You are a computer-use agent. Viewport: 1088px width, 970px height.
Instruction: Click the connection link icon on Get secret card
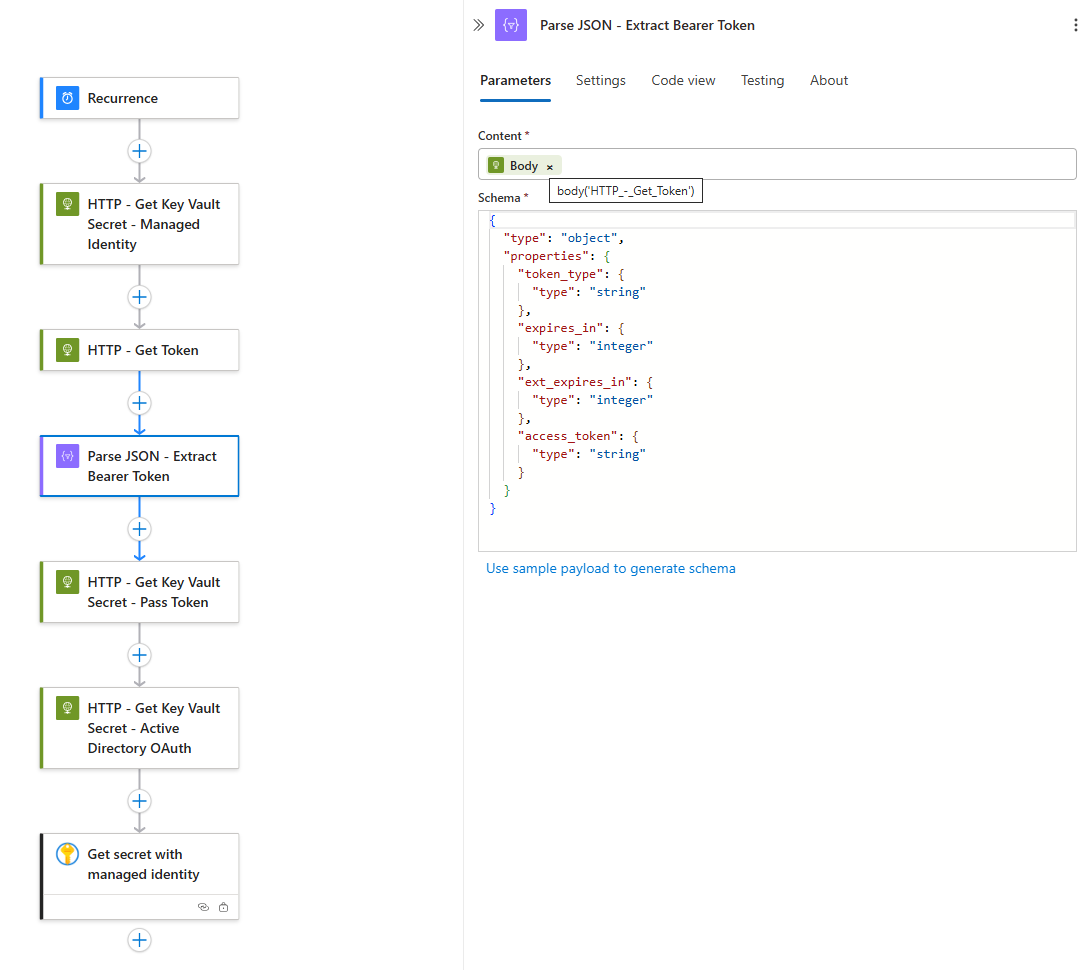point(203,907)
